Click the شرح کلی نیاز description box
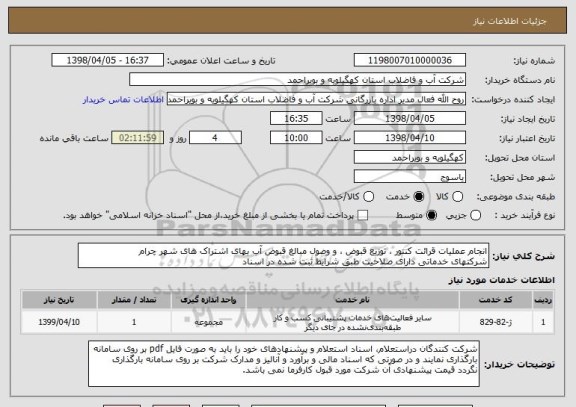 283,256
